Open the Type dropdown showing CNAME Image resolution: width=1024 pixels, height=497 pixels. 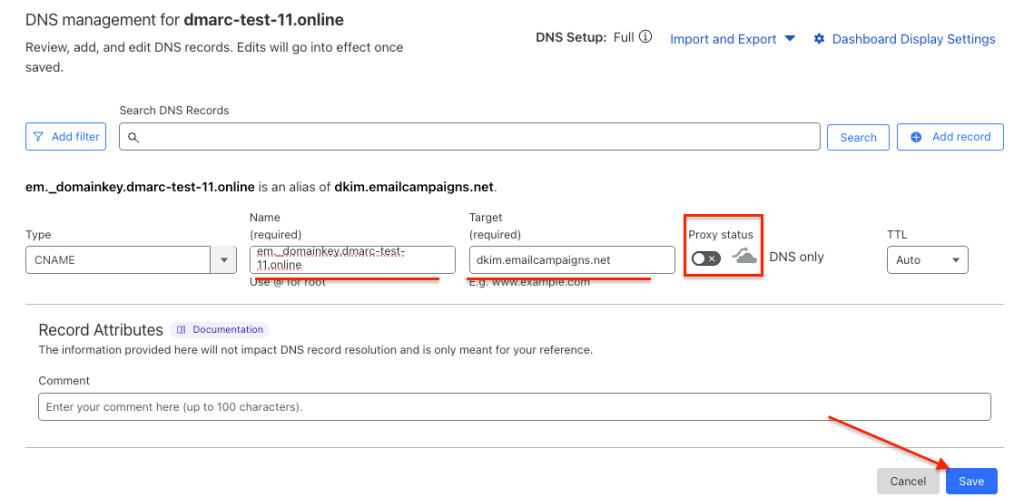coord(130,260)
